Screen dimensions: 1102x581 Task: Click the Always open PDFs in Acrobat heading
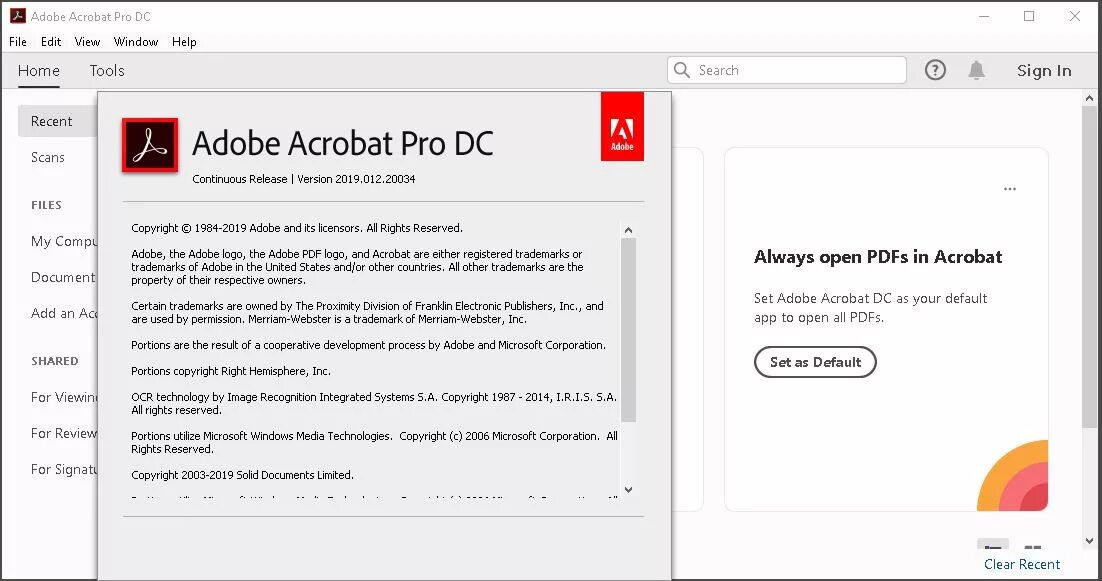[878, 257]
